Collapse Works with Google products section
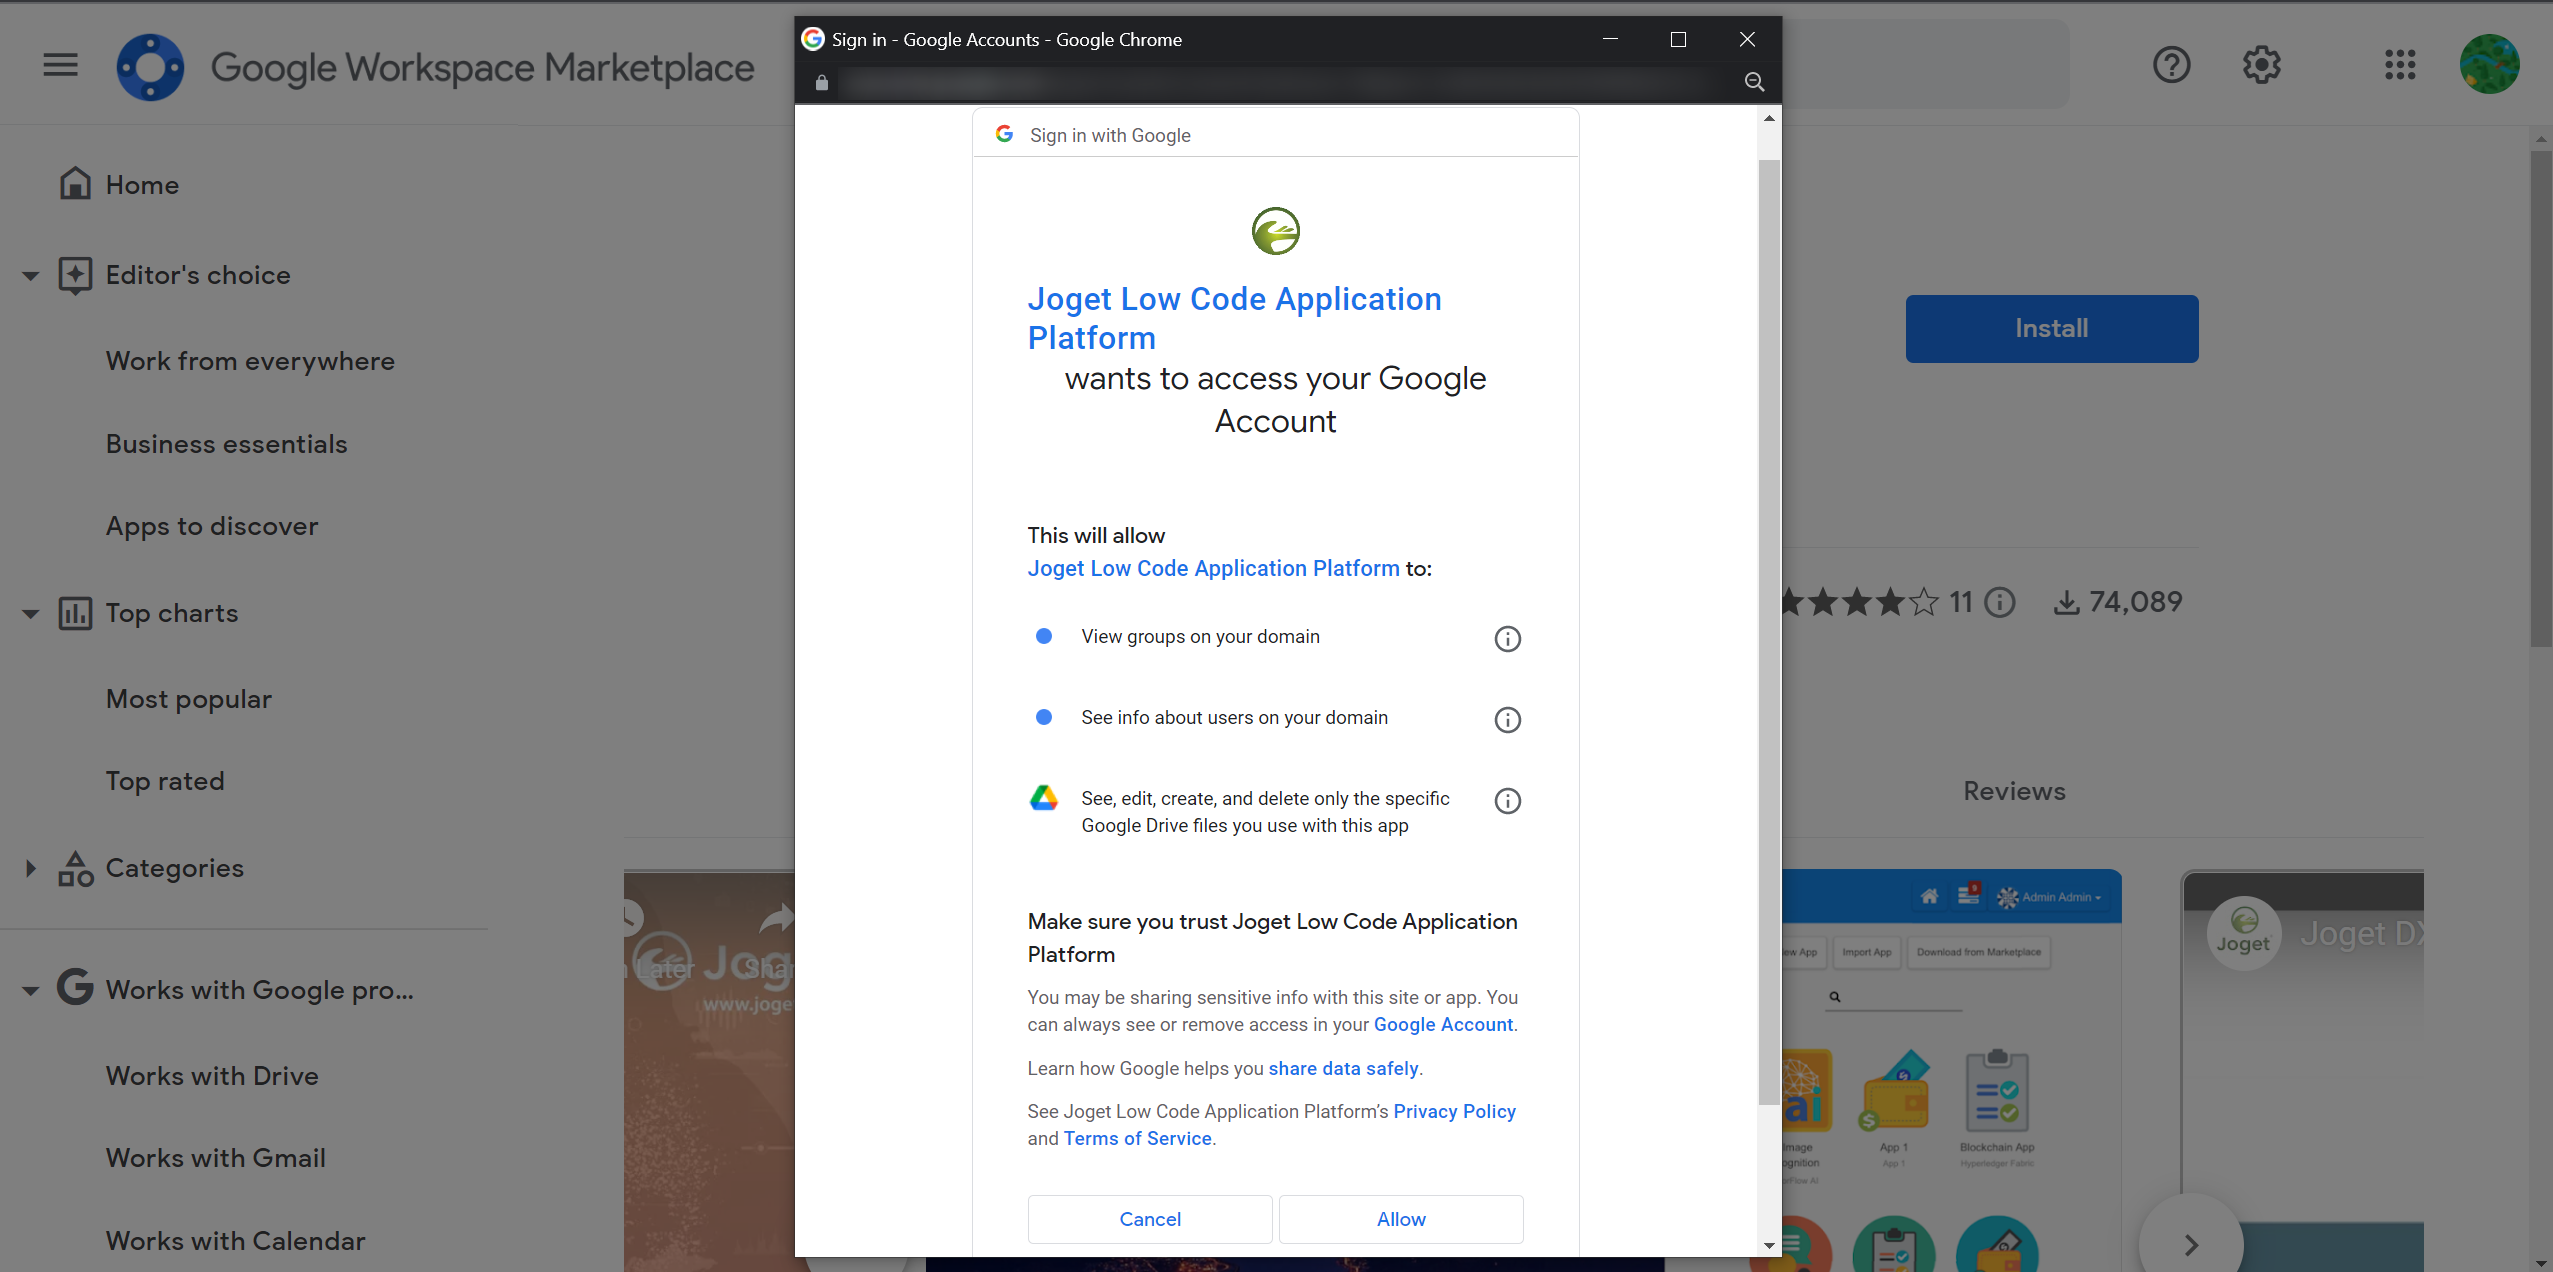2553x1272 pixels. click(x=31, y=991)
